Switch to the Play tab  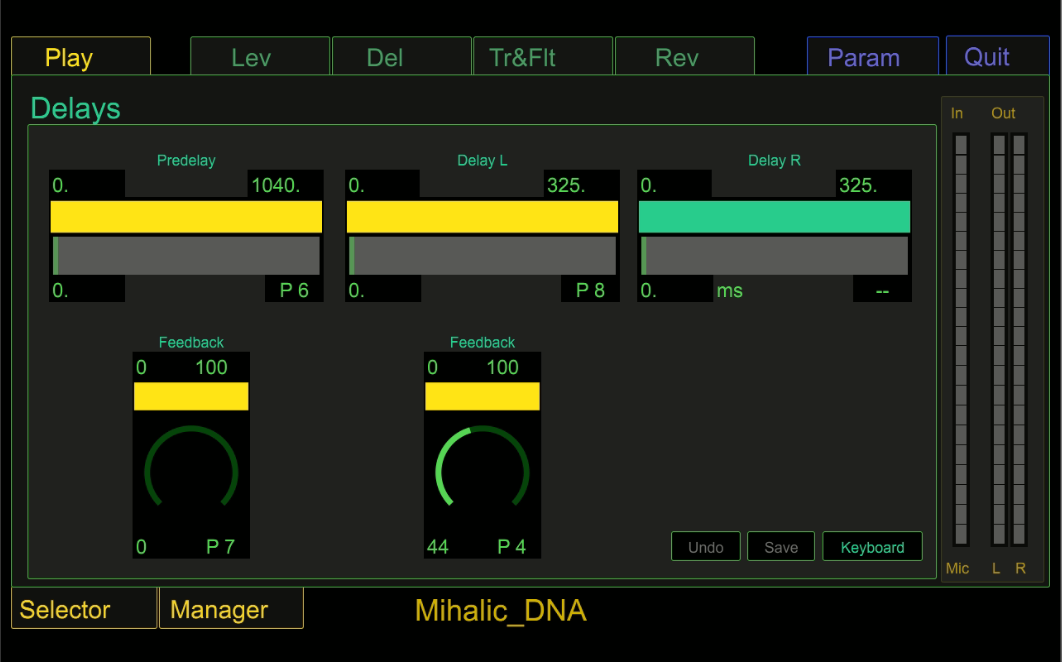81,56
